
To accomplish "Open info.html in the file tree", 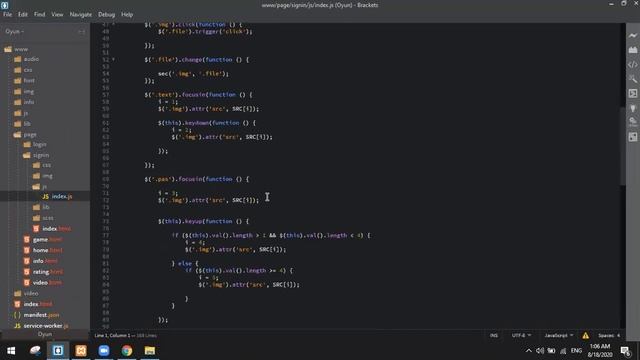I will coord(45,261).
